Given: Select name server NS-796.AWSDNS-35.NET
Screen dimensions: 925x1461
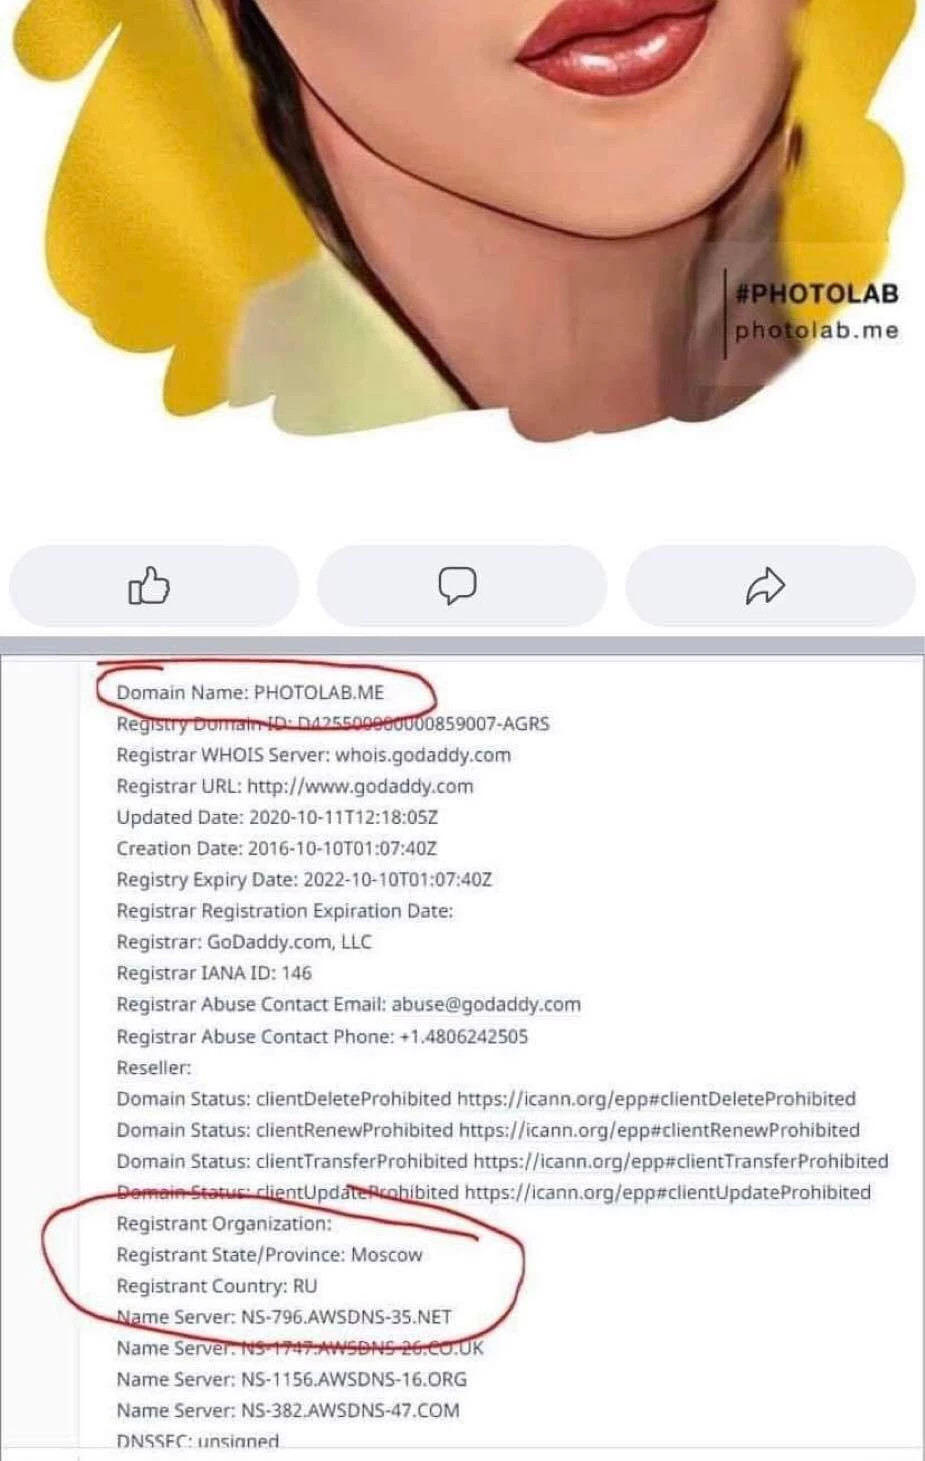Looking at the screenshot, I should click(x=346, y=1317).
